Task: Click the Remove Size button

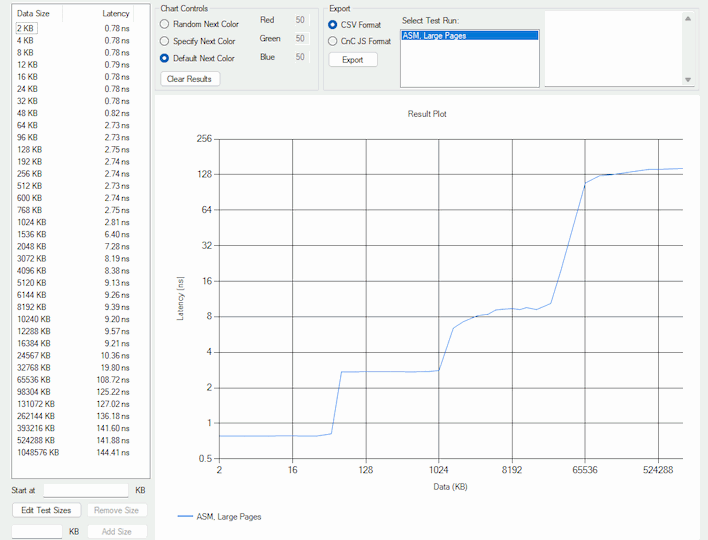Action: (116, 510)
